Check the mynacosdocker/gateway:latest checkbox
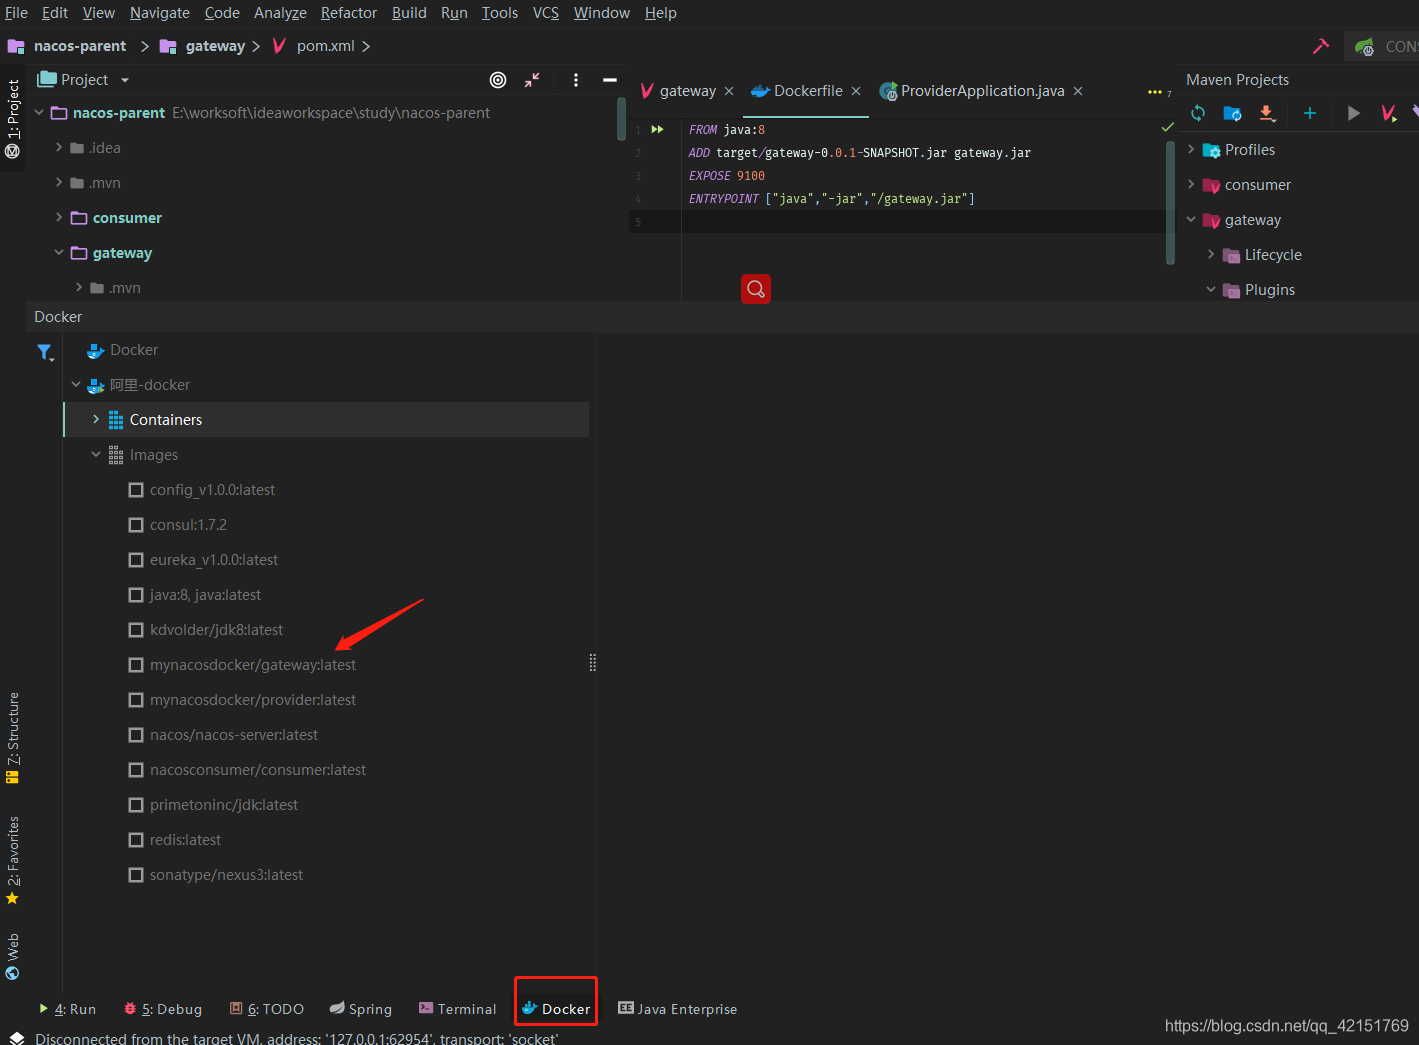 point(136,665)
